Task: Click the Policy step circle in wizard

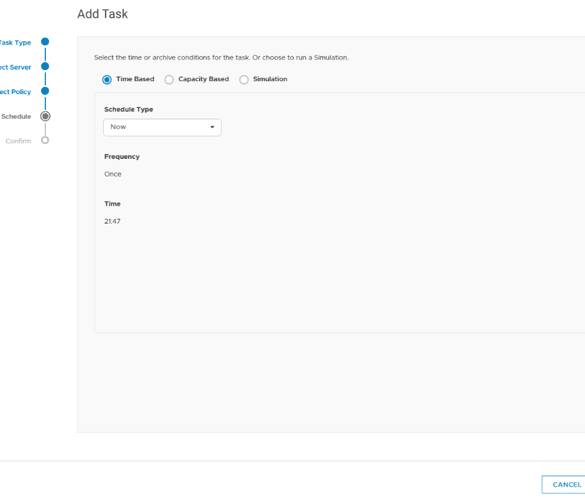Action: tap(45, 91)
